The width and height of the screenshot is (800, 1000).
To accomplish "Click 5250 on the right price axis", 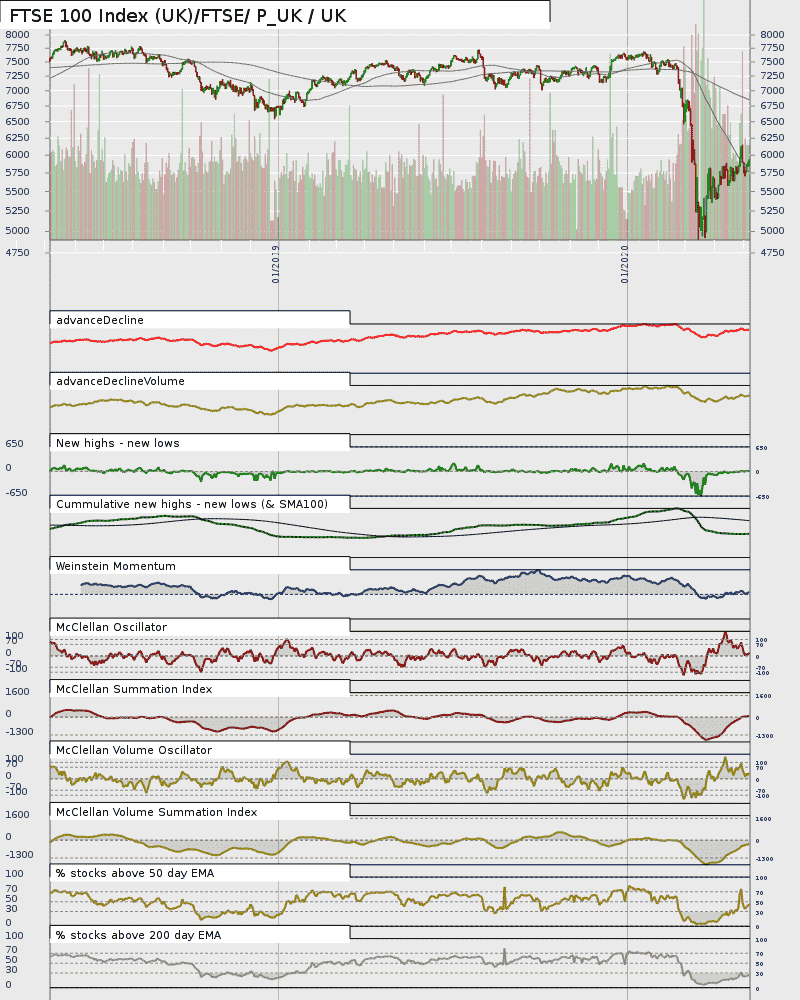I will click(772, 210).
